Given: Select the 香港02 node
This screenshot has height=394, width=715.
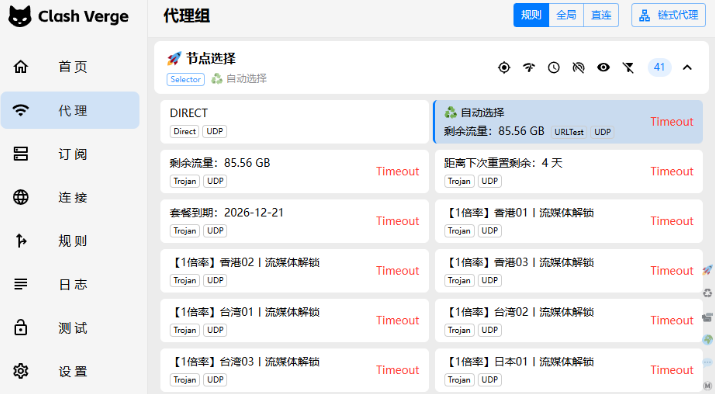Looking at the screenshot, I should pyautogui.click(x=295, y=271).
